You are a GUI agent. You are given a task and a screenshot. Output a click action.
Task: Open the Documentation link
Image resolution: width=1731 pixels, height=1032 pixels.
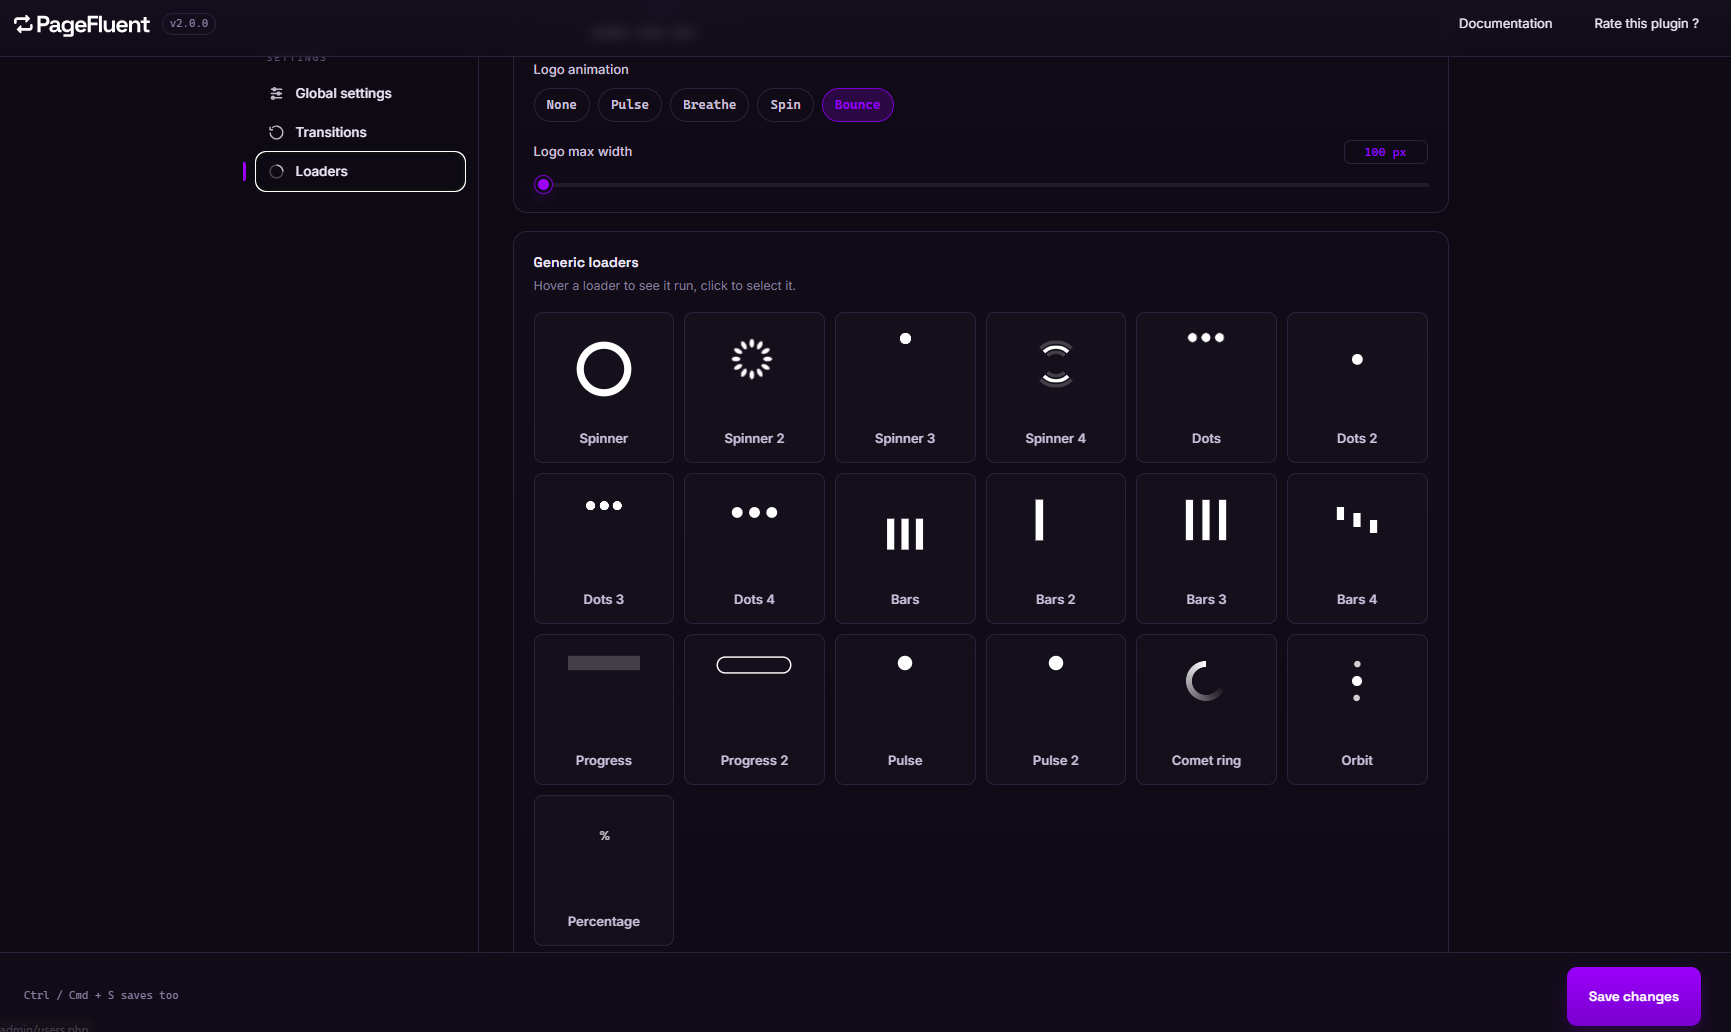click(x=1505, y=23)
